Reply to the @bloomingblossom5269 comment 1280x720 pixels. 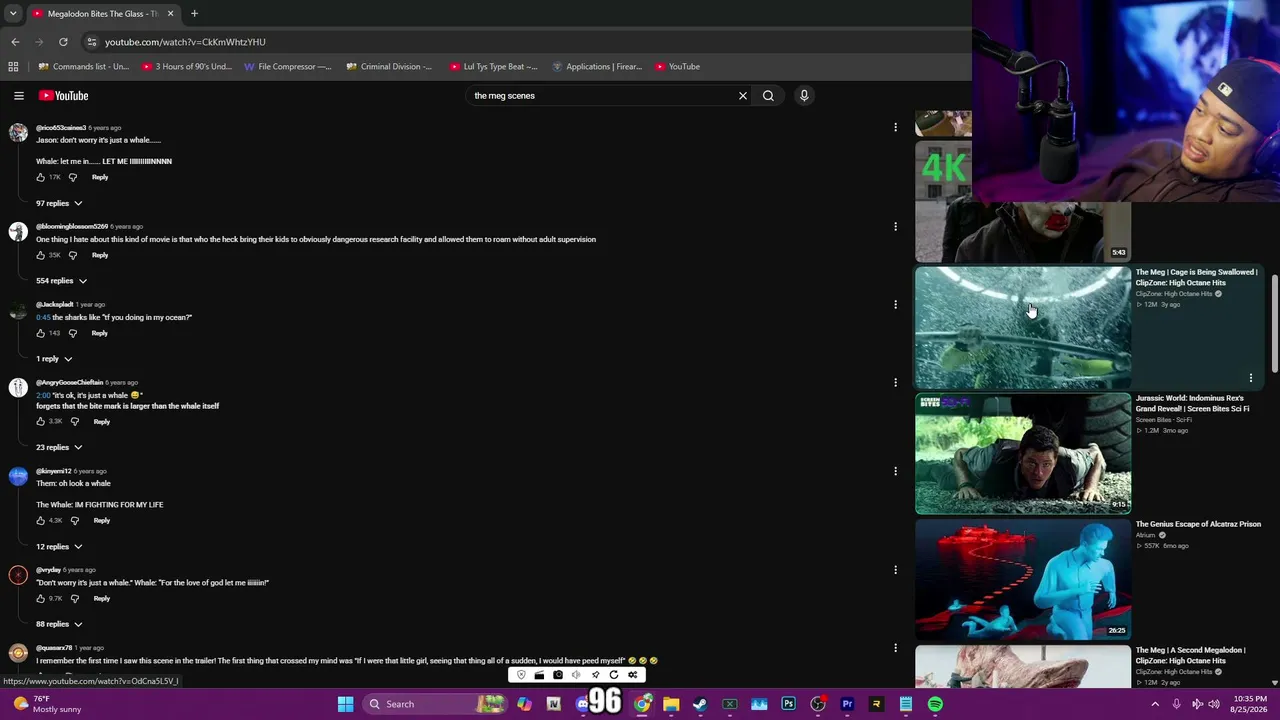pyautogui.click(x=100, y=255)
